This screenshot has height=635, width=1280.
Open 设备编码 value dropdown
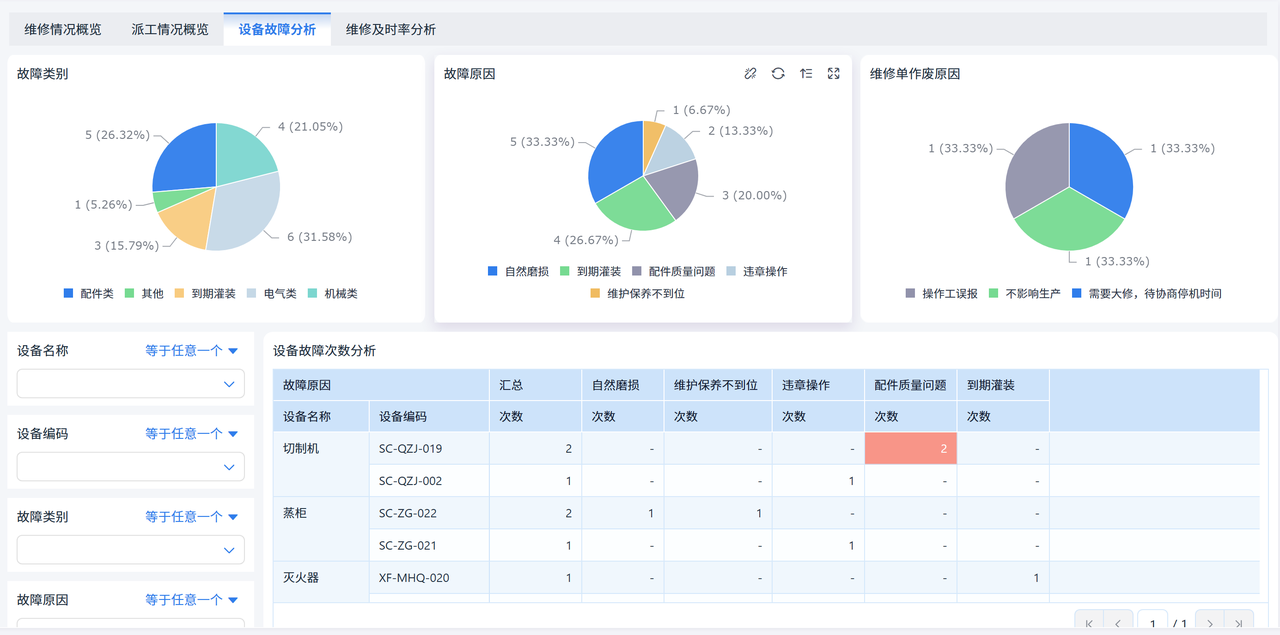[131, 467]
